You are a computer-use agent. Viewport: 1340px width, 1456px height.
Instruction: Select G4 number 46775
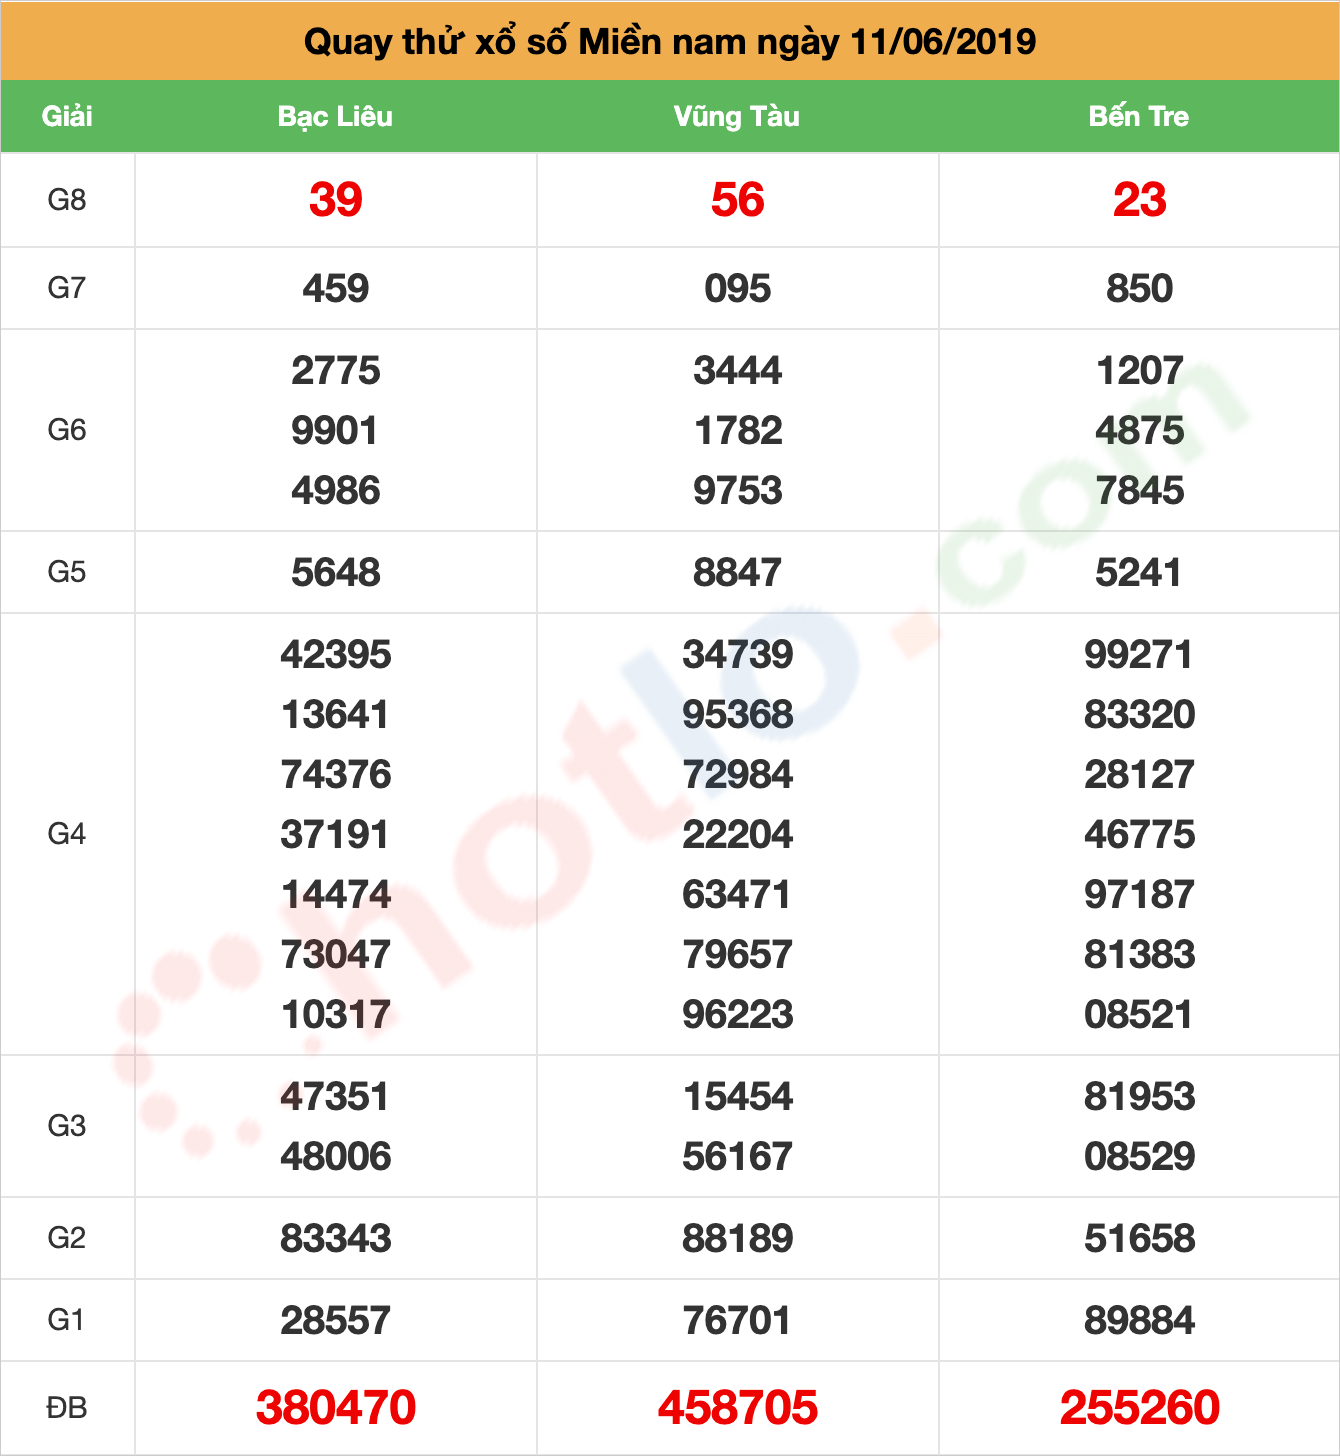click(1140, 835)
